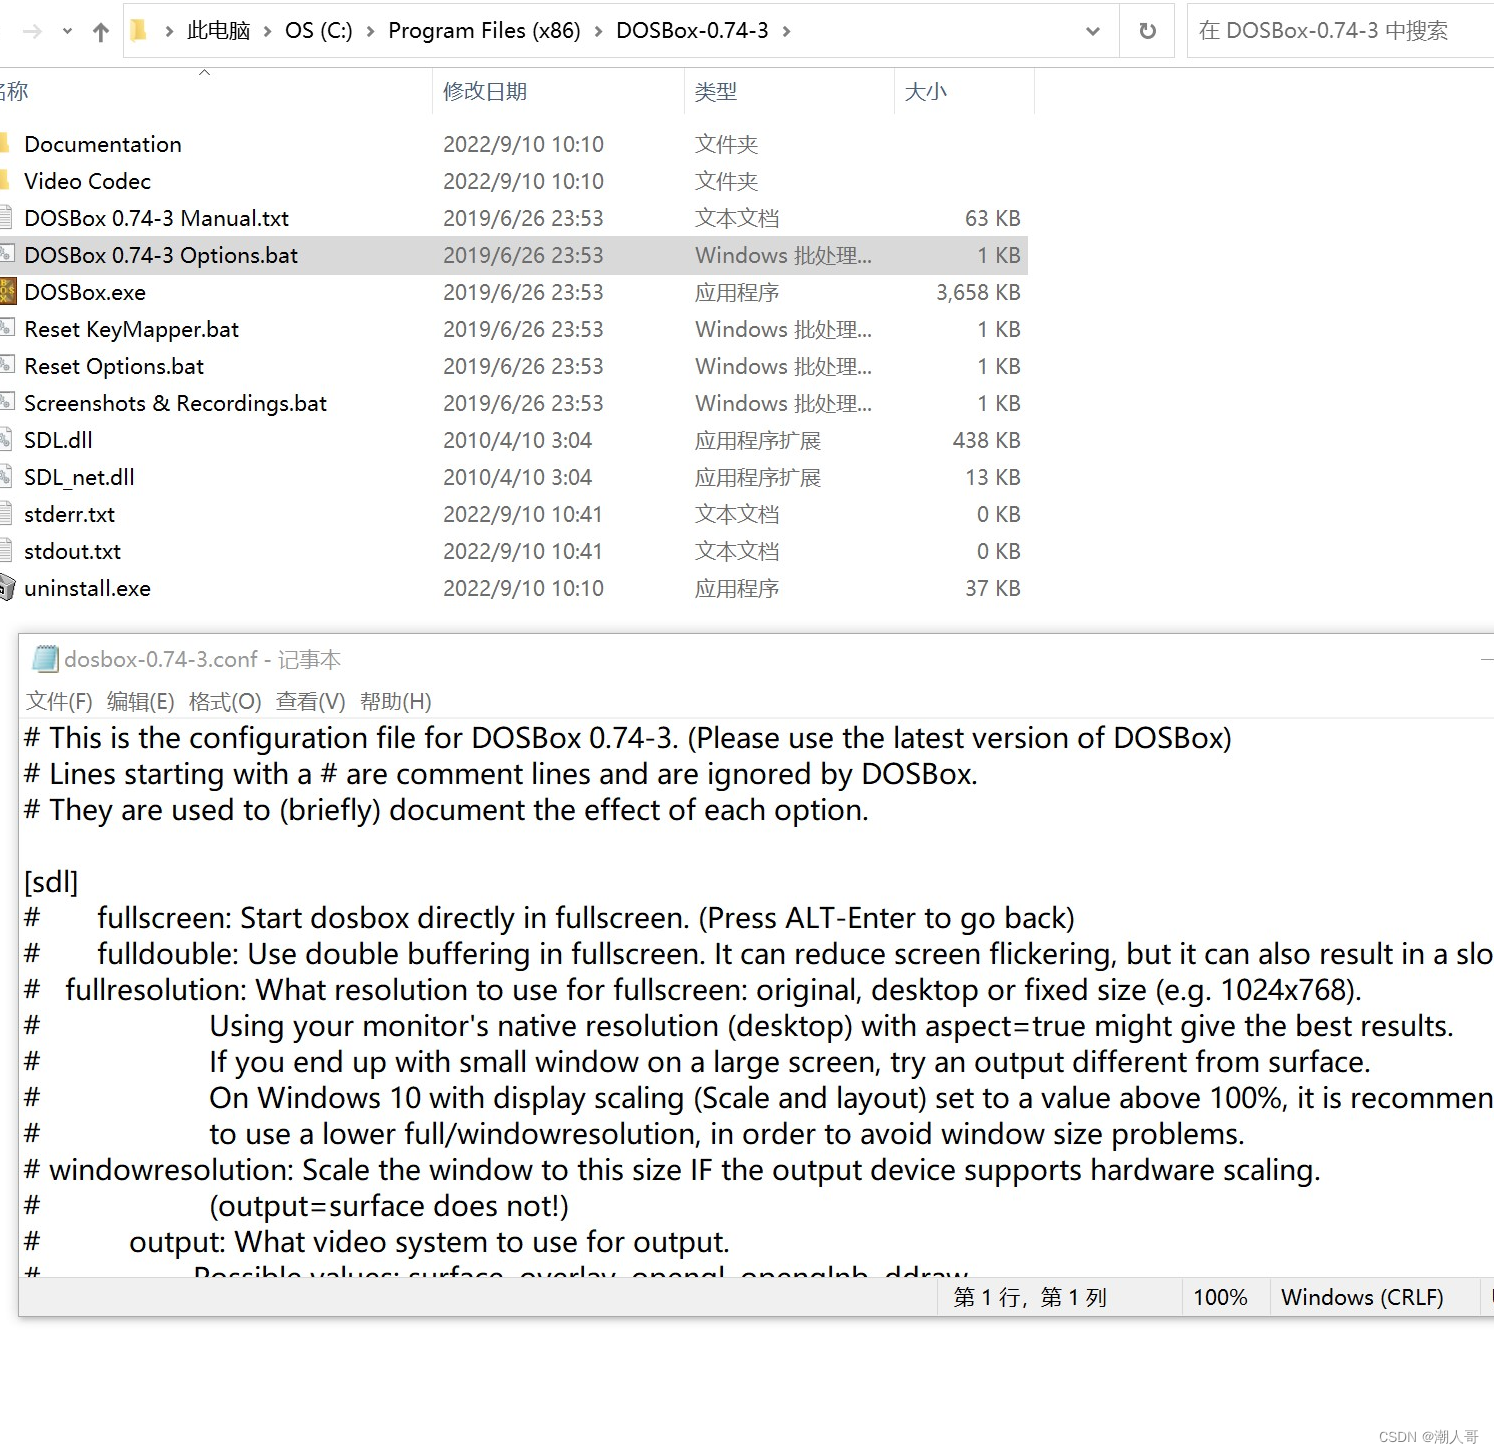
Task: Click the 63 KB size cell
Action: pyautogui.click(x=992, y=218)
